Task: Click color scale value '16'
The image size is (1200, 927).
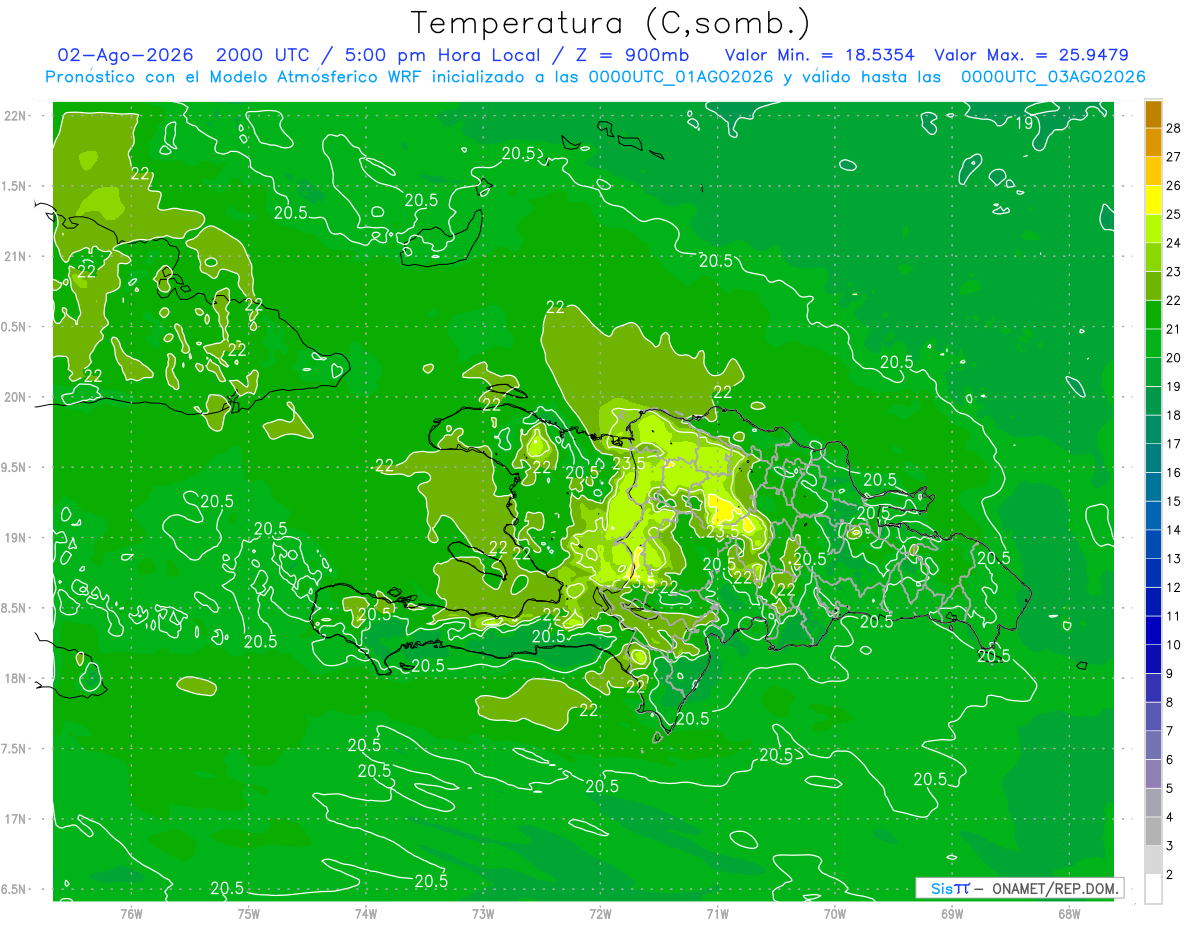Action: point(1174,473)
